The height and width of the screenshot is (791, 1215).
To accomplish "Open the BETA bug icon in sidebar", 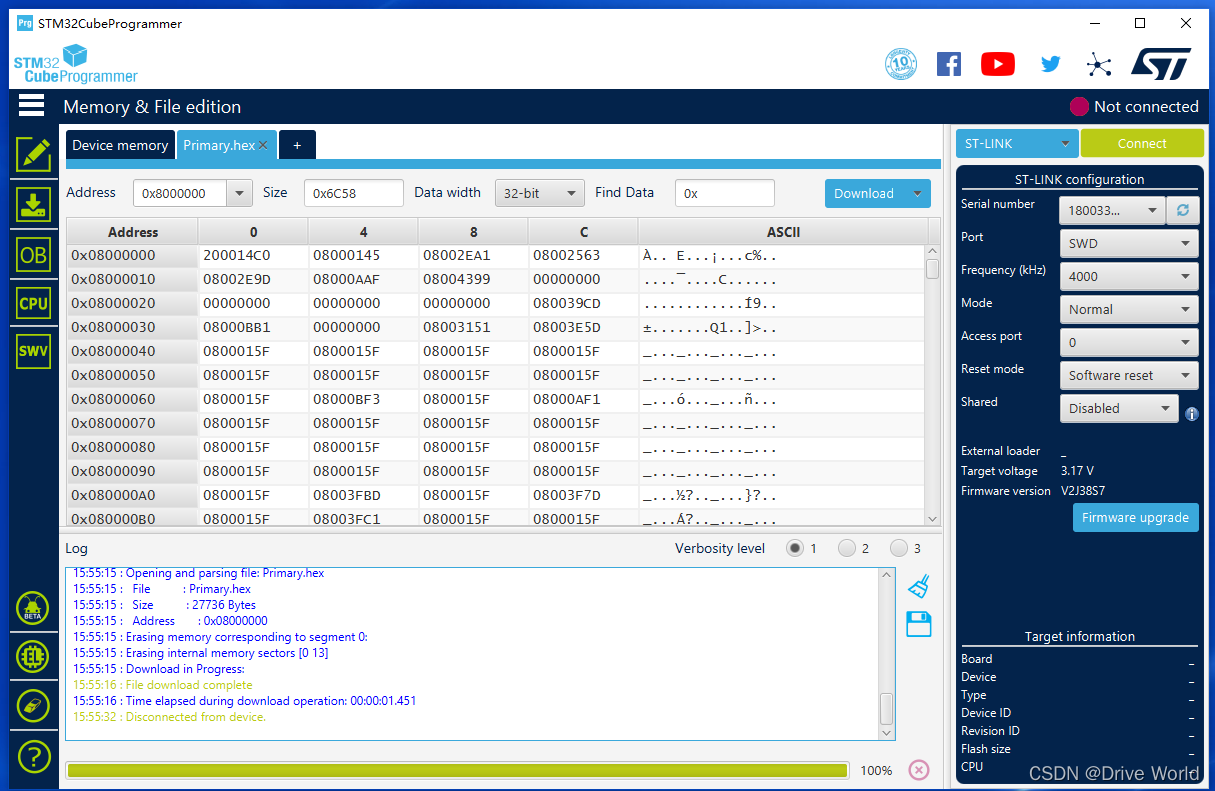I will (33, 608).
